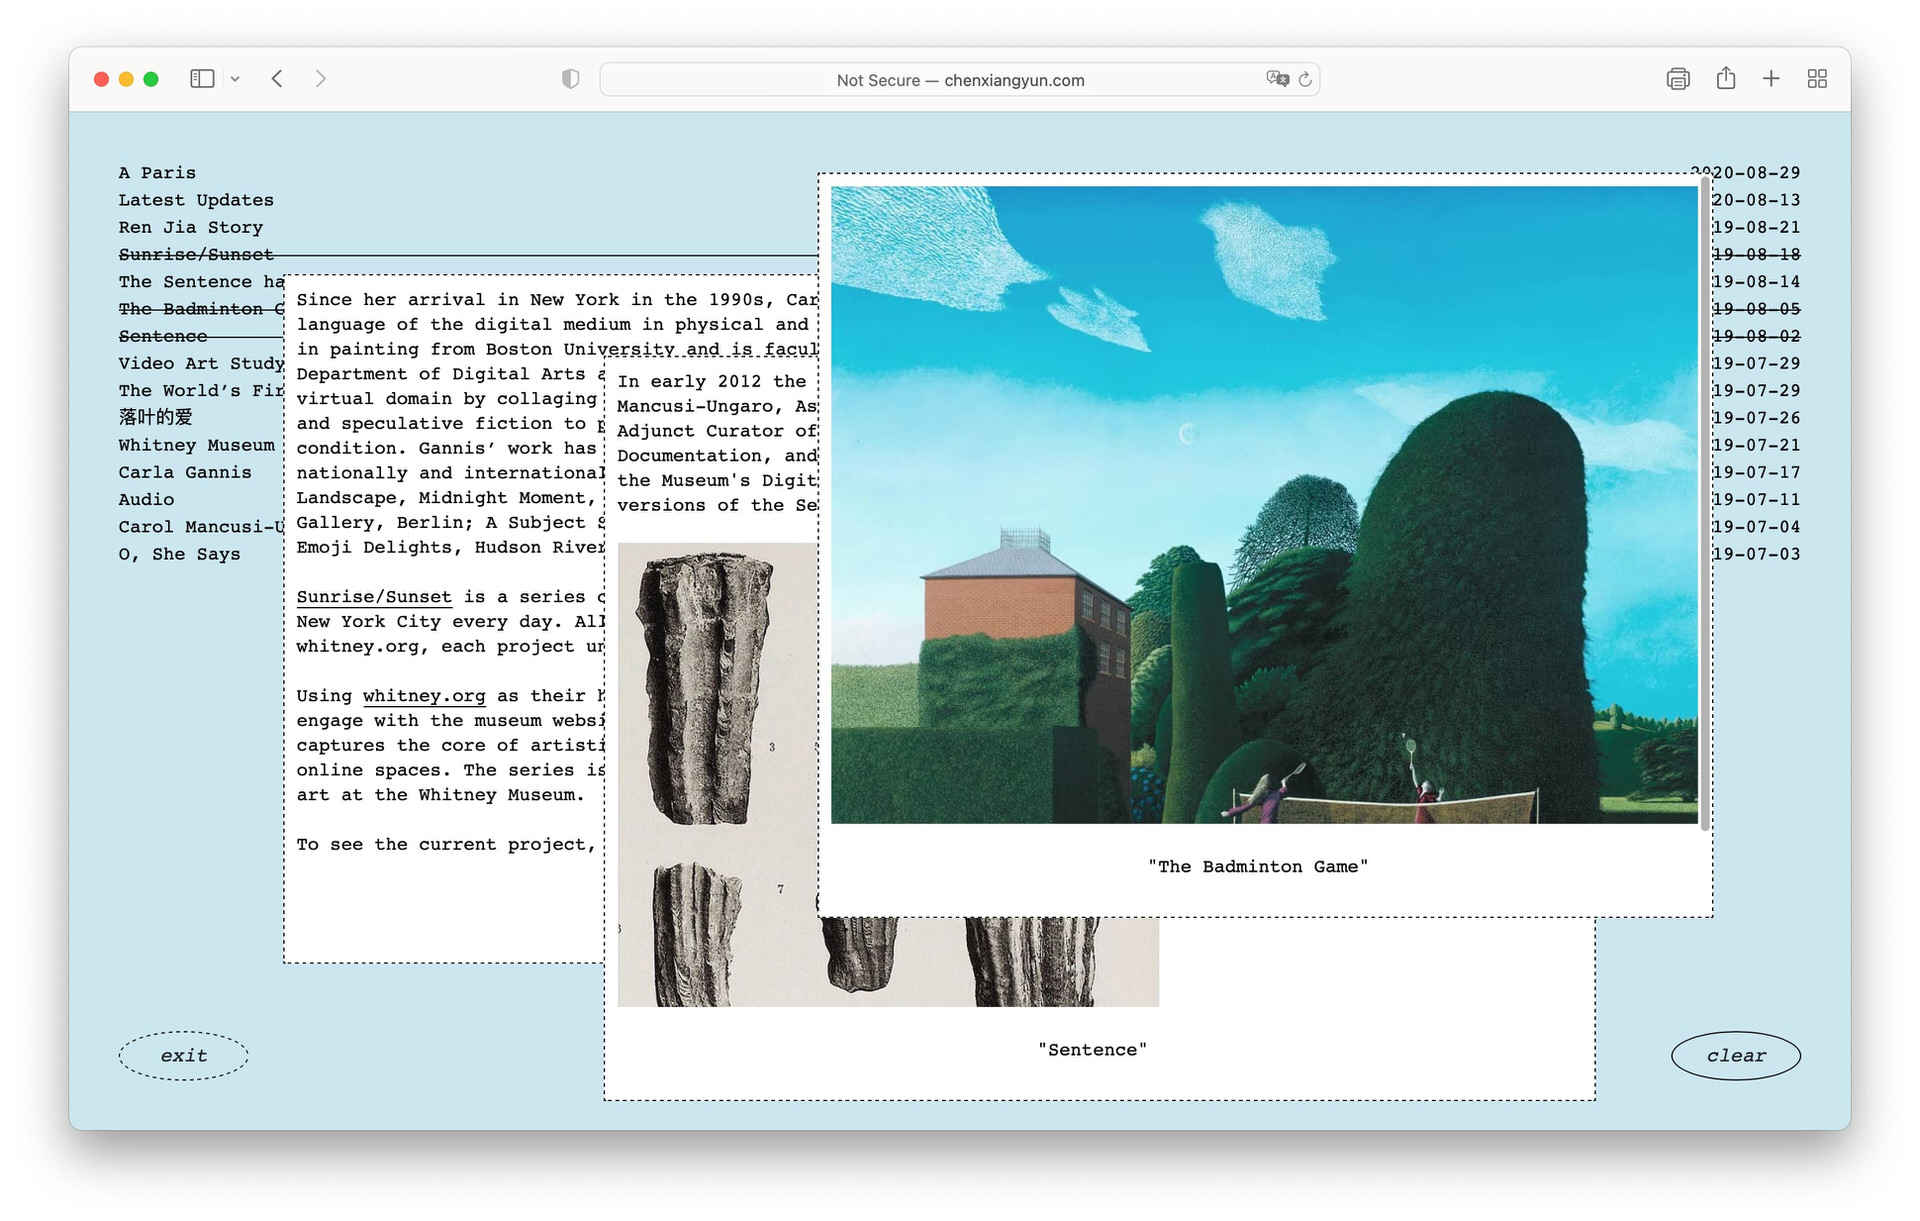Open the sidebar options dropdown chevron
The image size is (1920, 1221).
pos(235,79)
